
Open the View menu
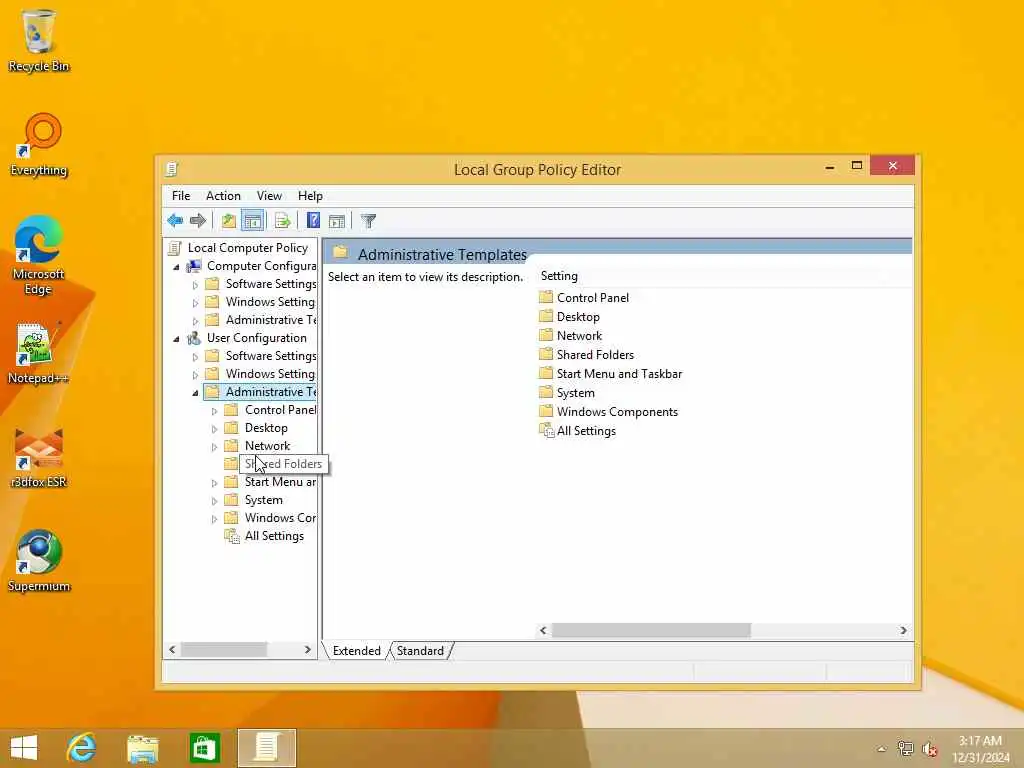pyautogui.click(x=269, y=196)
